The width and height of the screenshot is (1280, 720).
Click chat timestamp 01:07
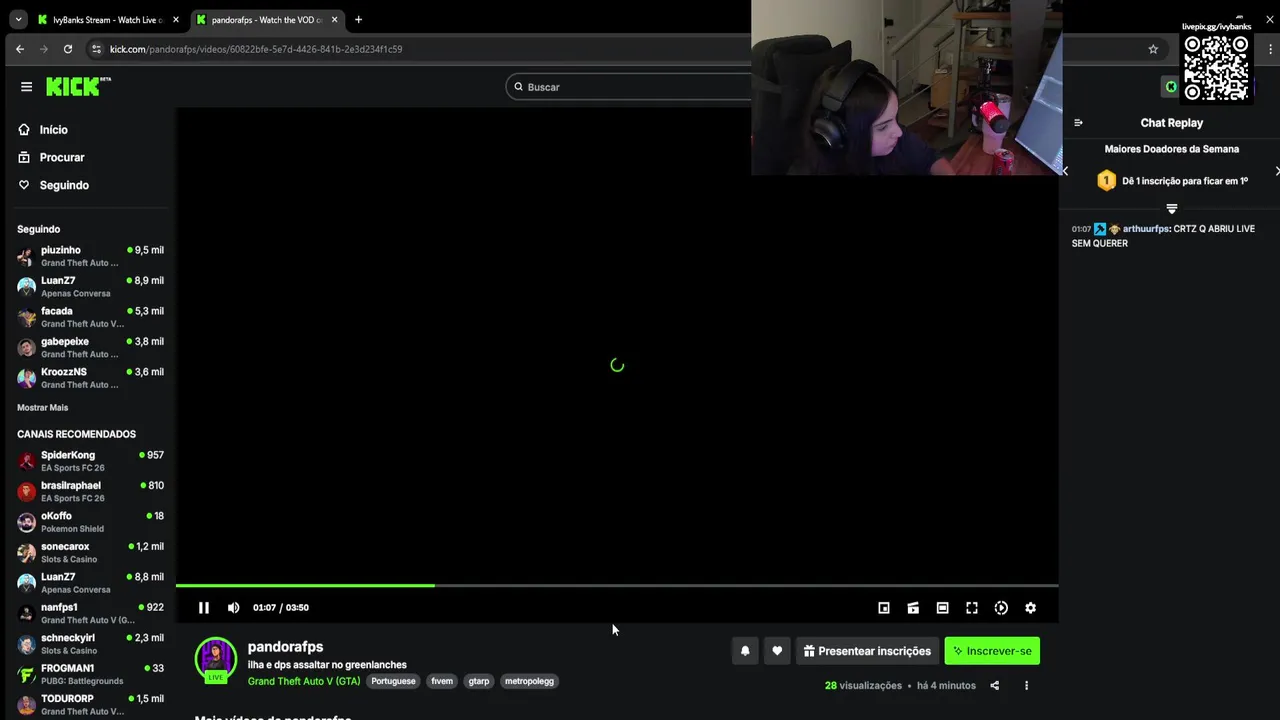tap(1081, 229)
